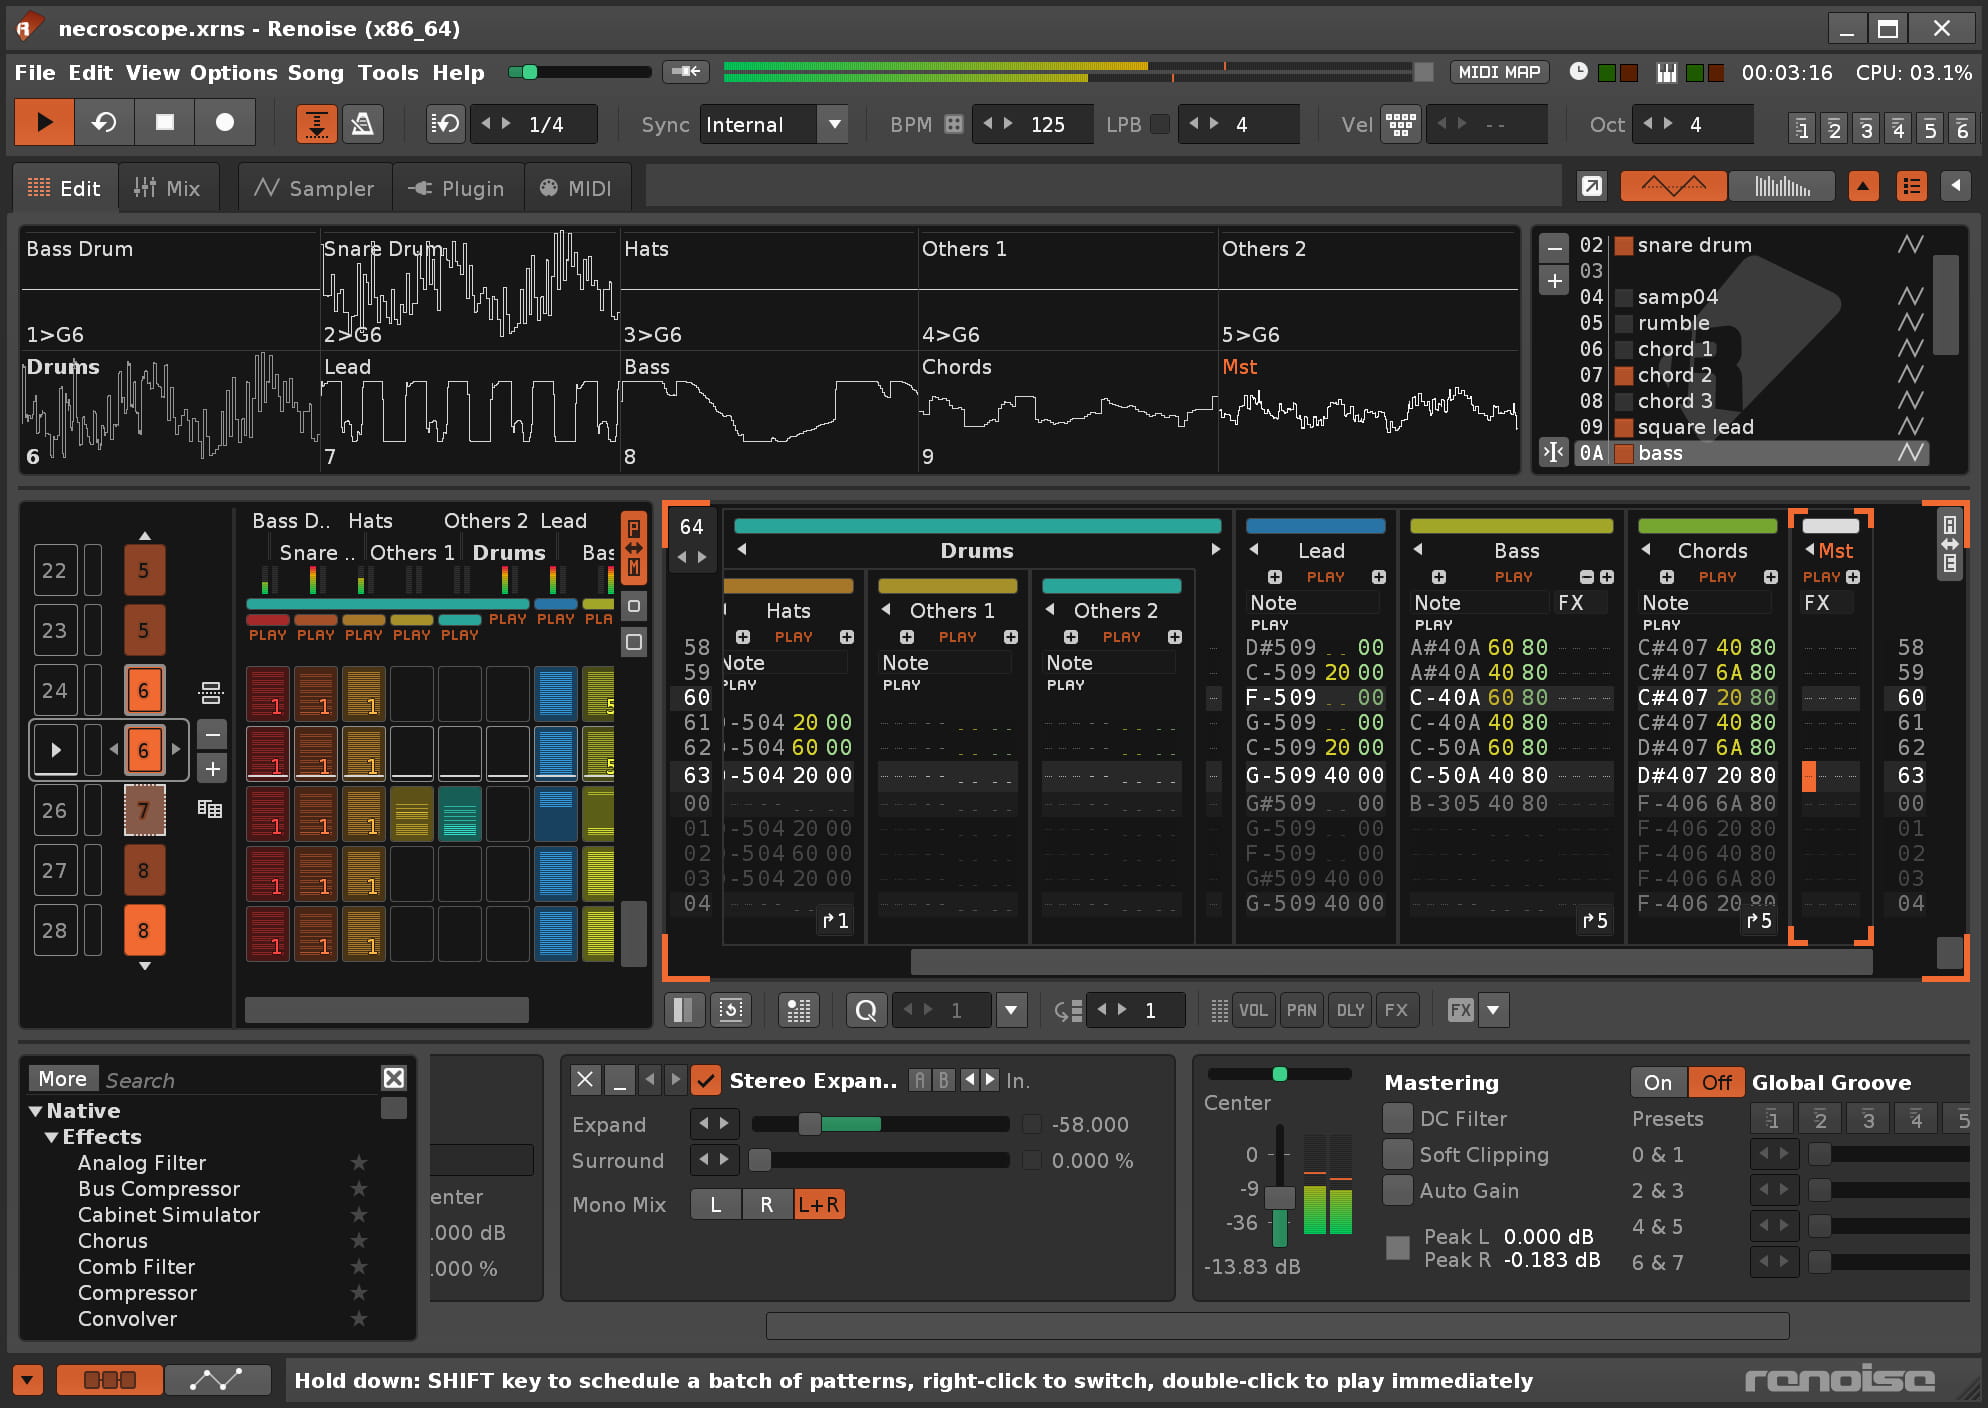
Task: Click the loop pattern playback button
Action: 104,123
